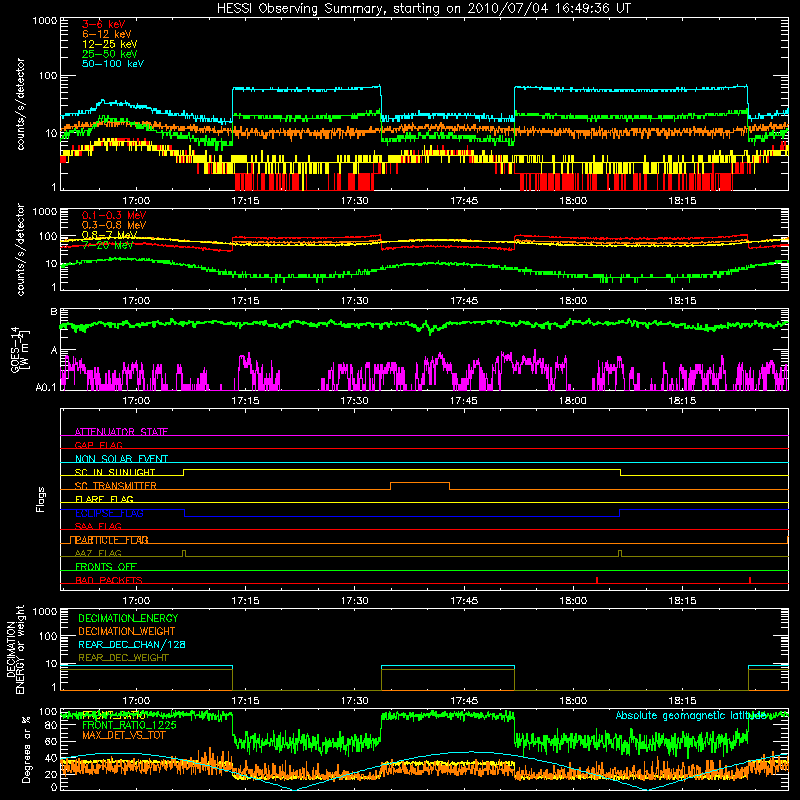Screen dimensions: 800x800
Task: Click the NON_SOLAR_EVENT flag label
Action: click(121, 459)
